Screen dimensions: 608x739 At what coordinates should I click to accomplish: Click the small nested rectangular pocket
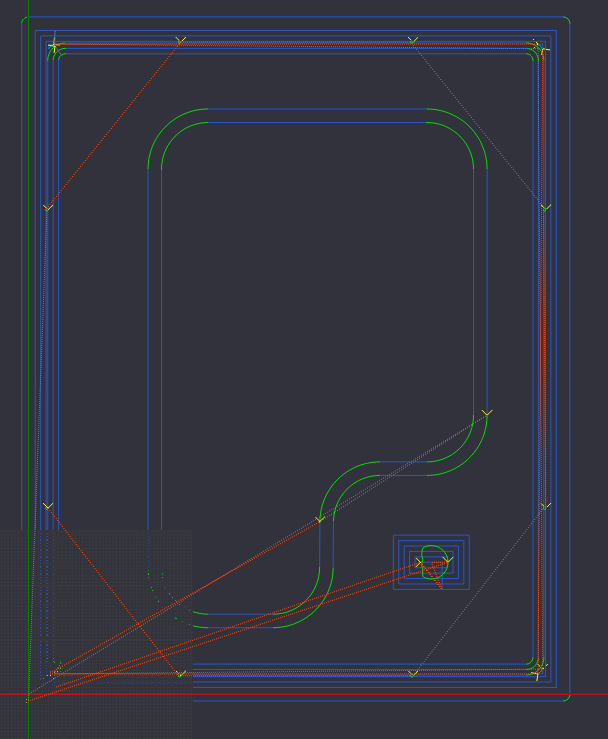(x=431, y=562)
